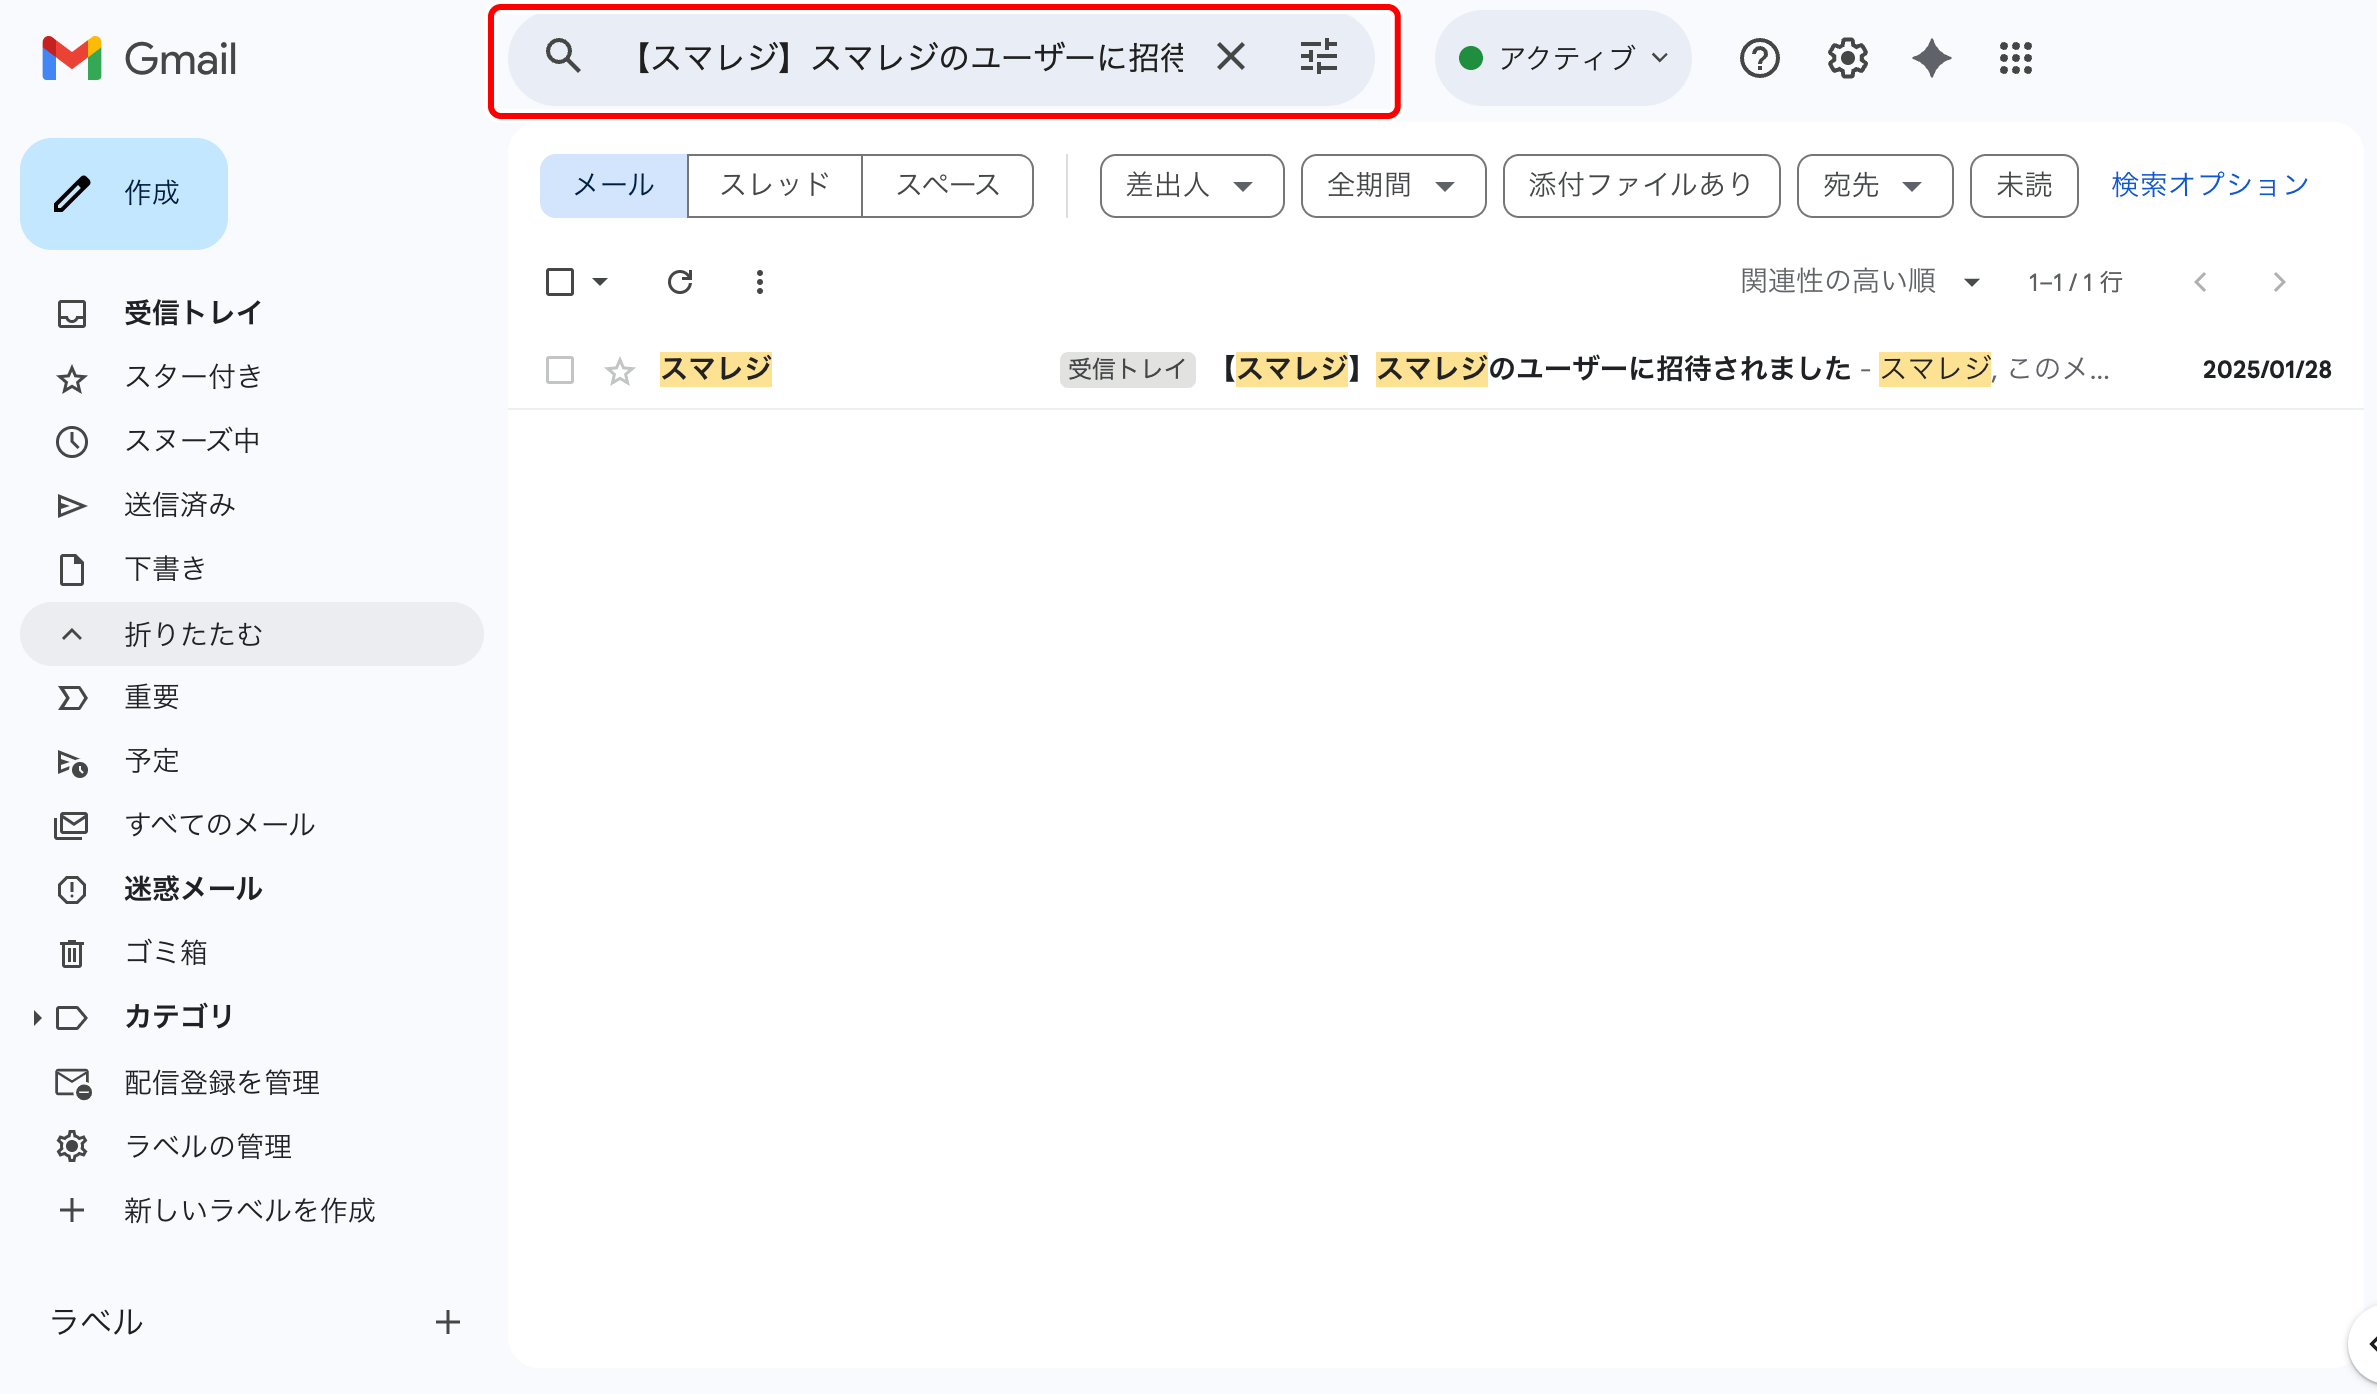The height and width of the screenshot is (1394, 2377).
Task: Open the アクティブ status dropdown
Action: [x=1563, y=58]
